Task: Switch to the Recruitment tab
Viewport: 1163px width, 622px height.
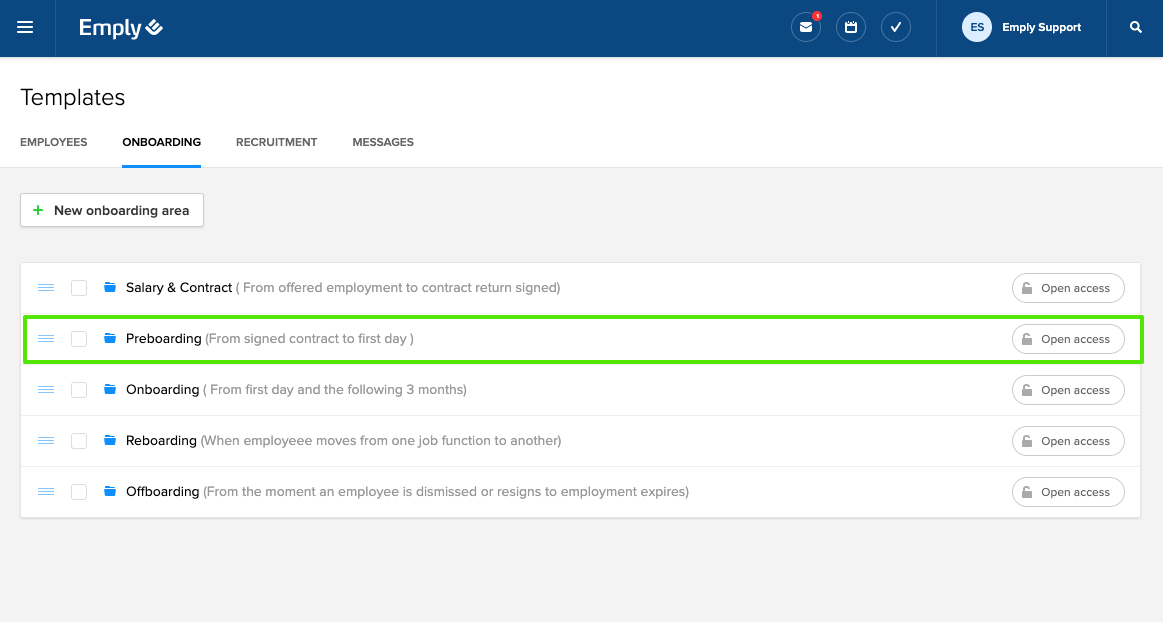Action: [276, 142]
